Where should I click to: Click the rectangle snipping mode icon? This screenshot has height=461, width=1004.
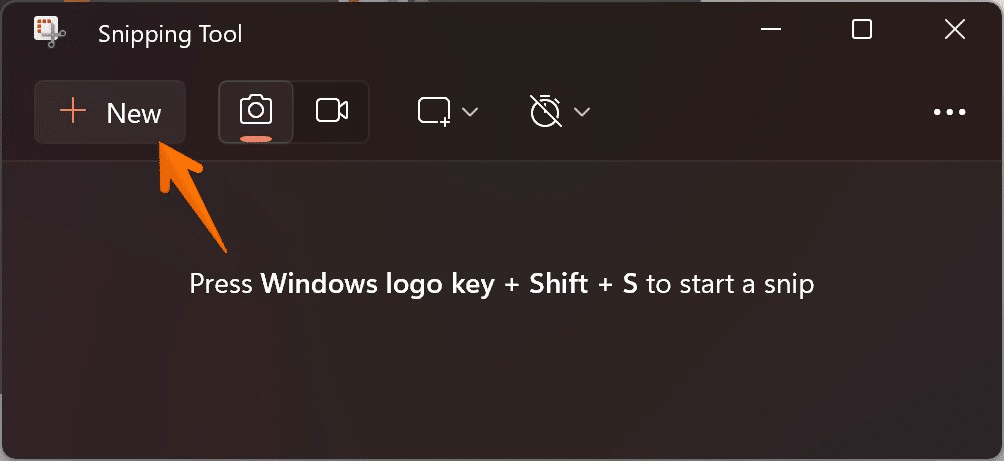(x=434, y=111)
